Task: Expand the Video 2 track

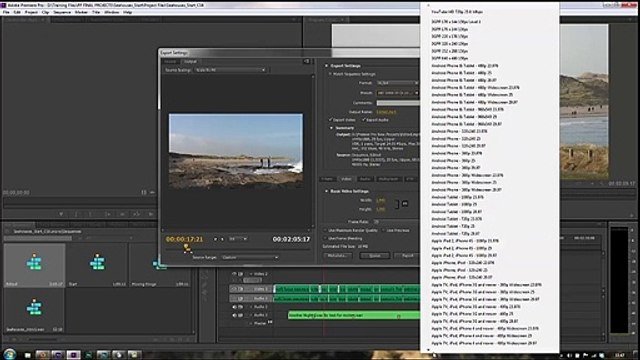Action: [x=251, y=274]
